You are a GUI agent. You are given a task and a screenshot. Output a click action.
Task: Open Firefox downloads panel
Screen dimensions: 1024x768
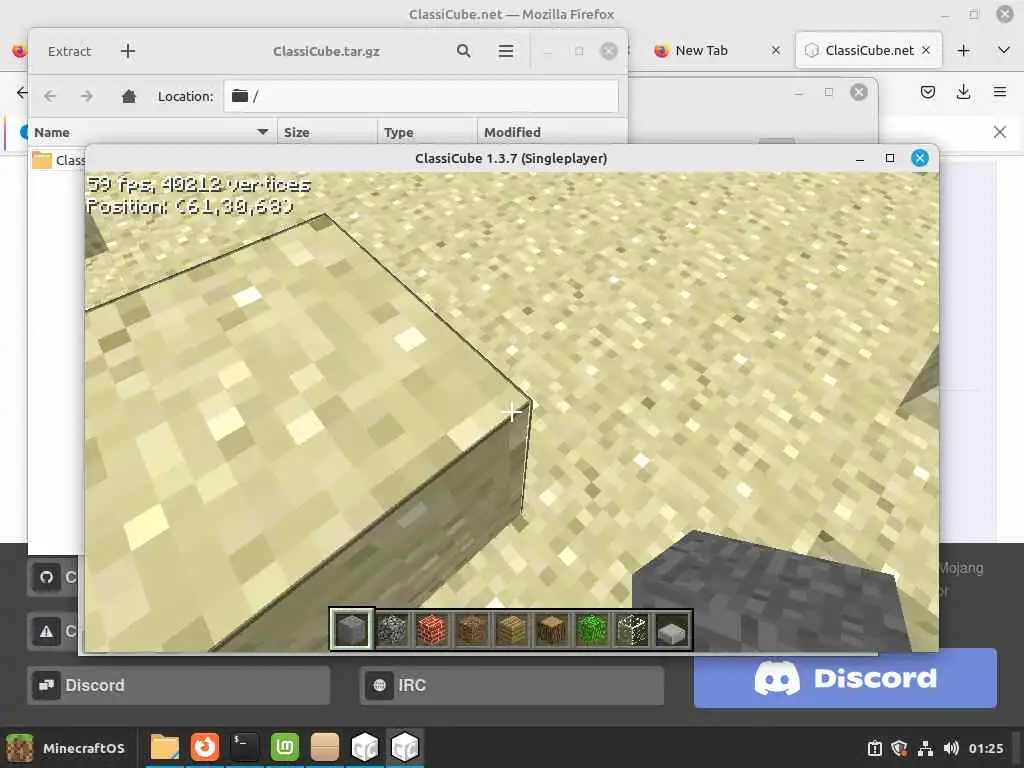click(x=963, y=92)
